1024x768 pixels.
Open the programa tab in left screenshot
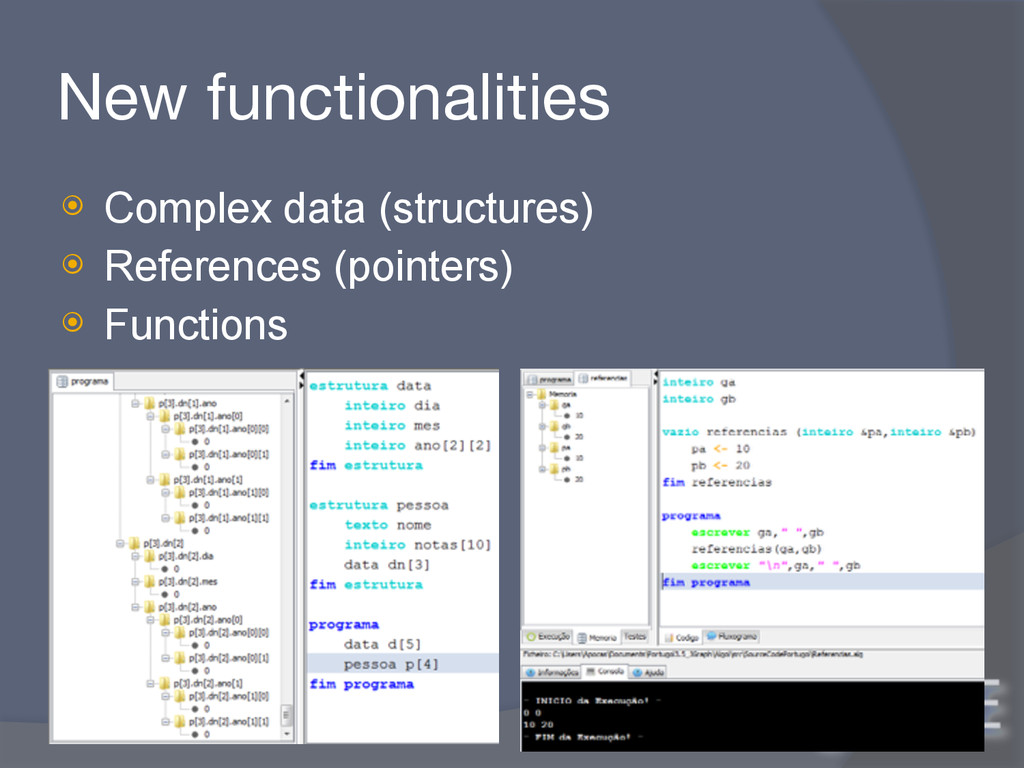tap(83, 381)
